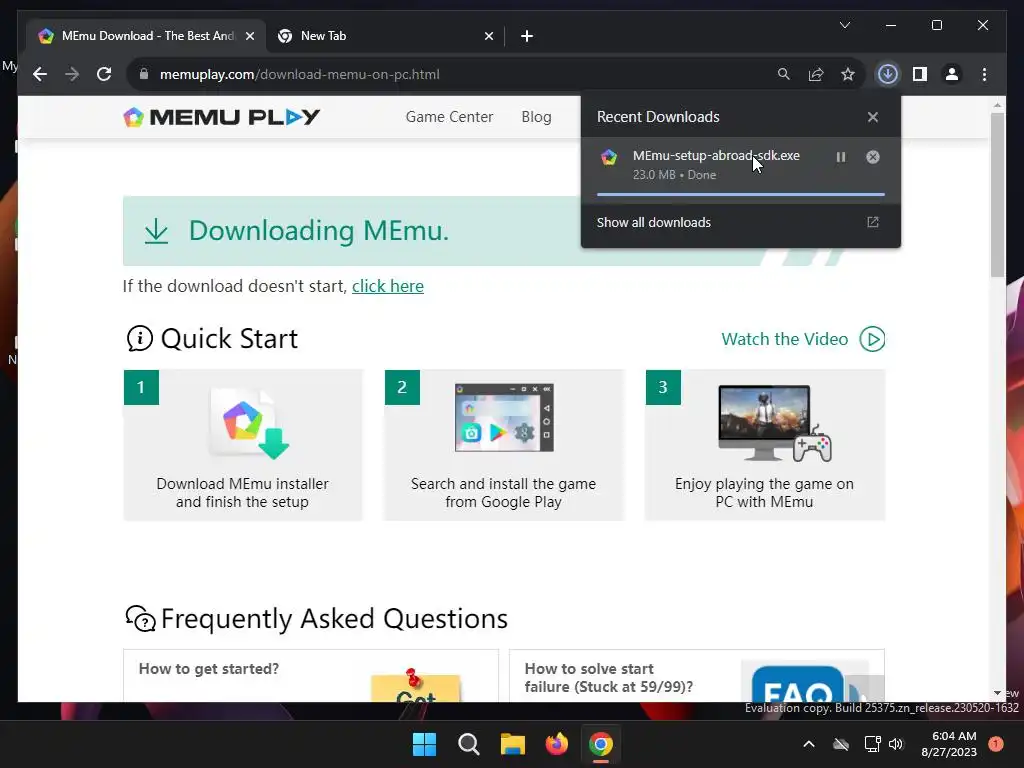1024x768 pixels.
Task: Click the volume speaker tray icon
Action: pos(895,744)
